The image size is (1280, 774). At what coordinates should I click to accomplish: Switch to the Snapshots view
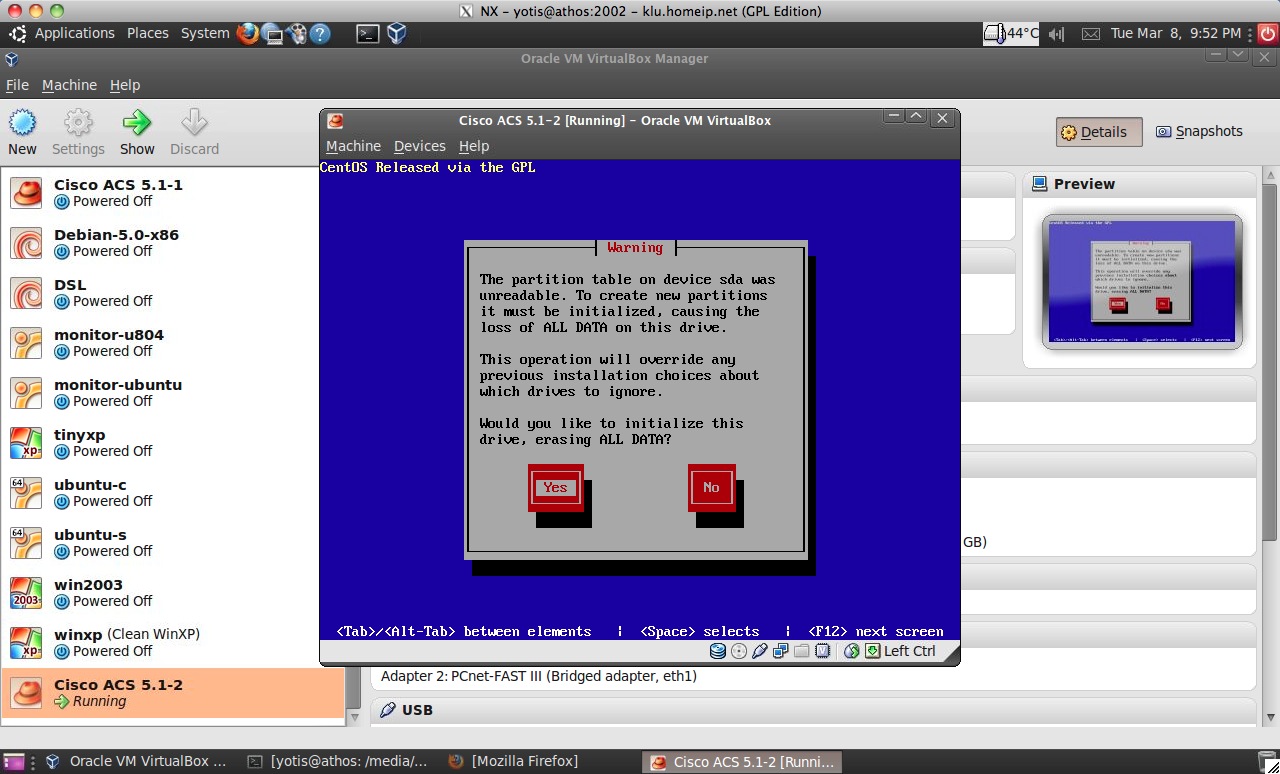pyautogui.click(x=1199, y=131)
